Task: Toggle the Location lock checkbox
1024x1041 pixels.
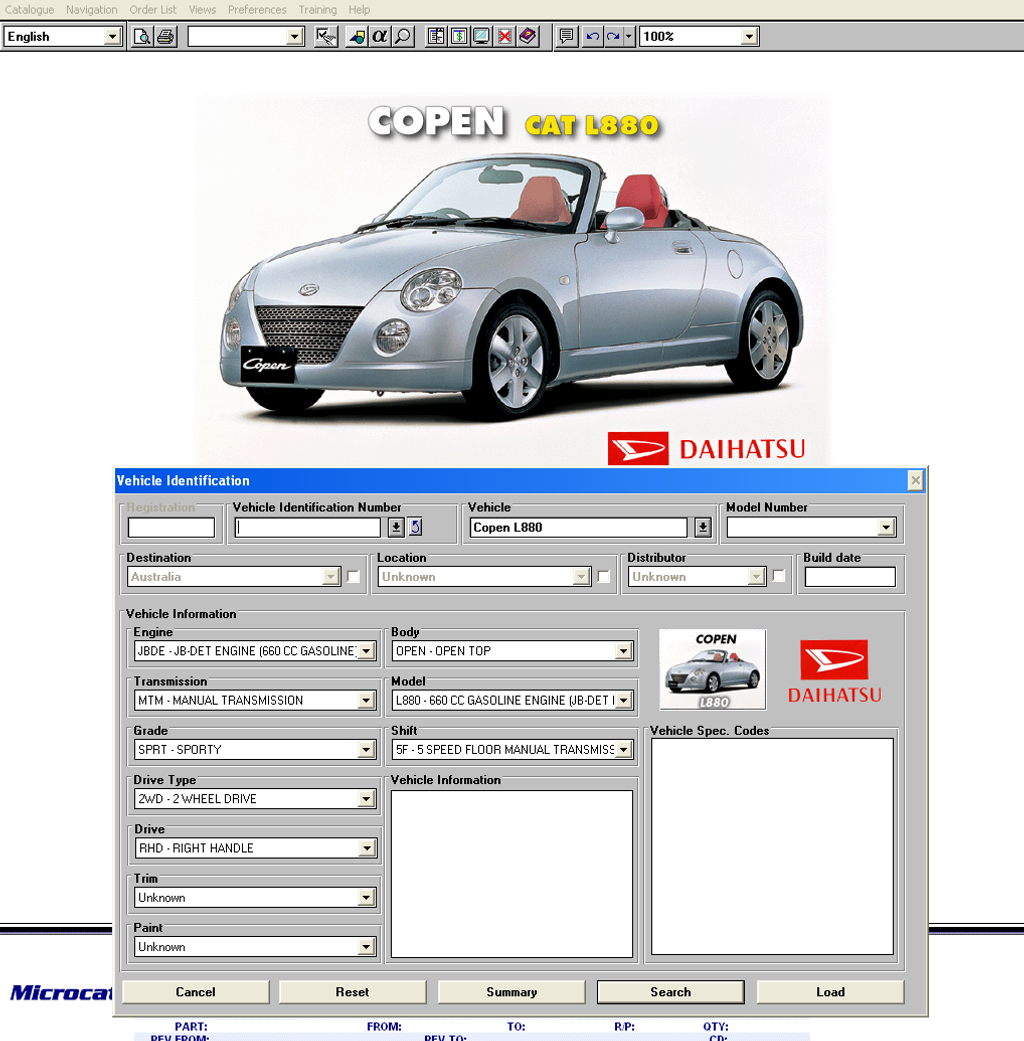Action: click(604, 576)
